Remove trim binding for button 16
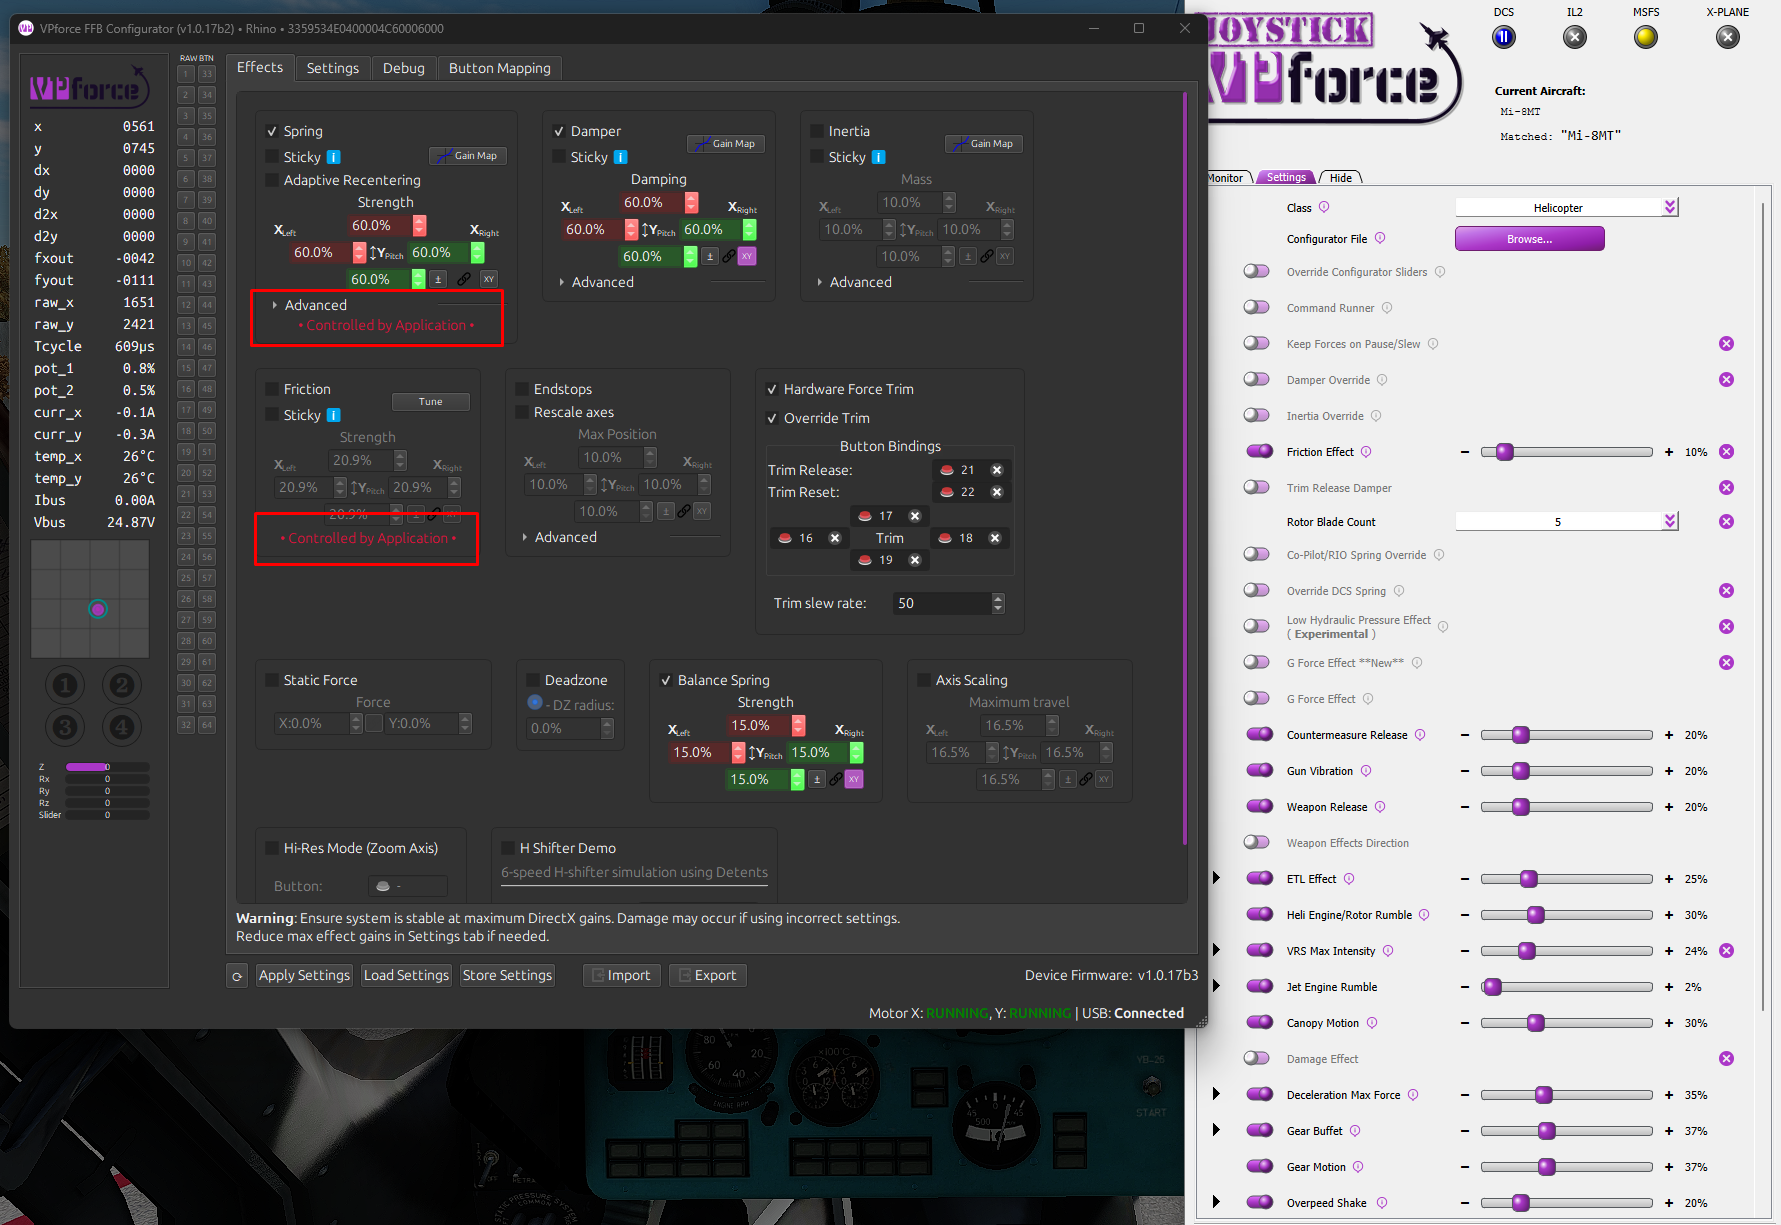This screenshot has width=1781, height=1225. pyautogui.click(x=835, y=538)
